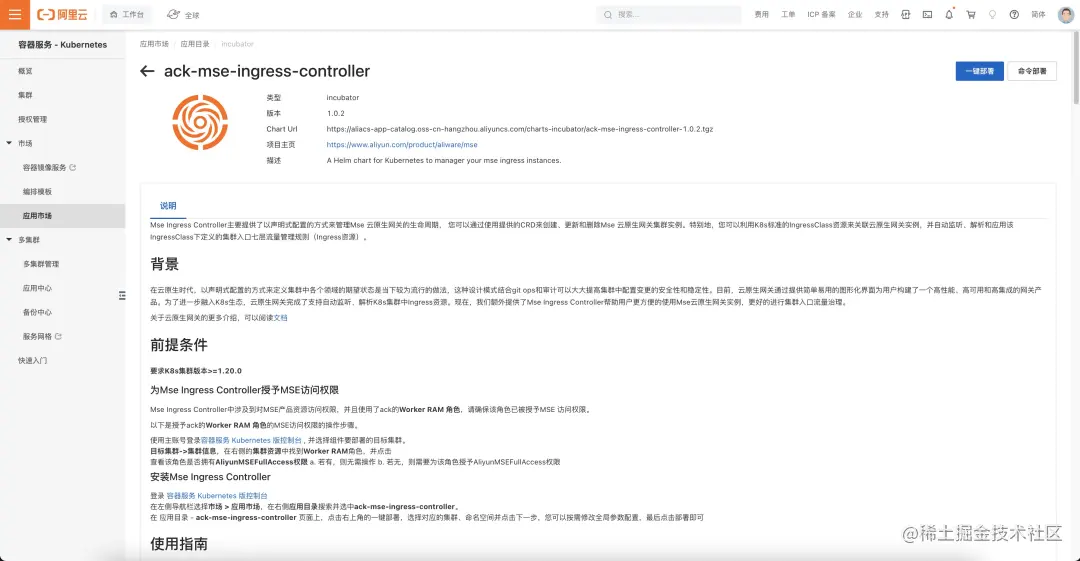Image resolution: width=1080 pixels, height=561 pixels.
Task: Focus the top search box
Action: (668, 14)
